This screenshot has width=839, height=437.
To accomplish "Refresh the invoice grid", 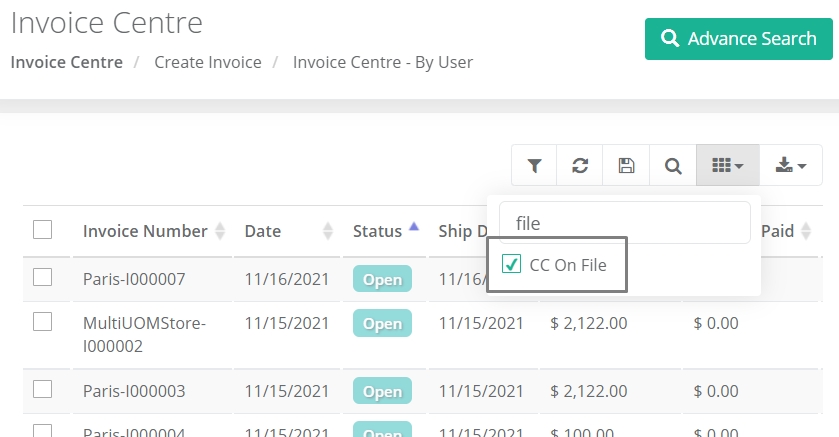I will coord(580,165).
